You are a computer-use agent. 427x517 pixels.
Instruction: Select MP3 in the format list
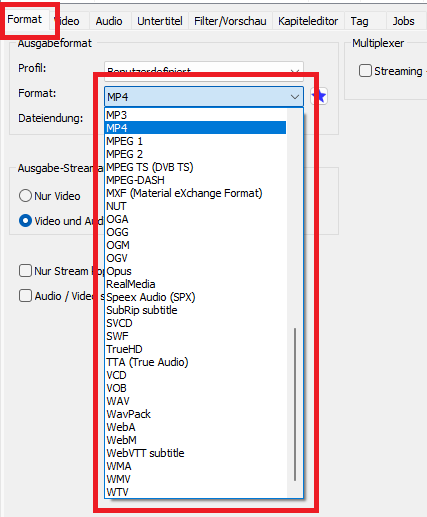click(196, 115)
